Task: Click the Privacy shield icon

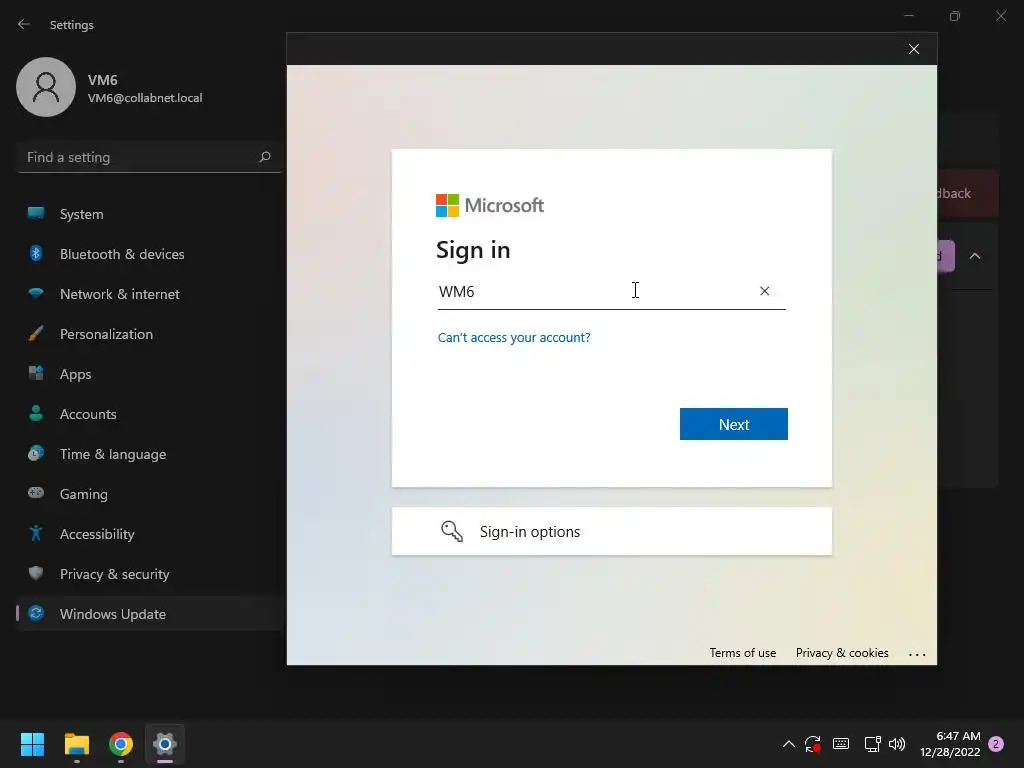Action: coord(36,573)
